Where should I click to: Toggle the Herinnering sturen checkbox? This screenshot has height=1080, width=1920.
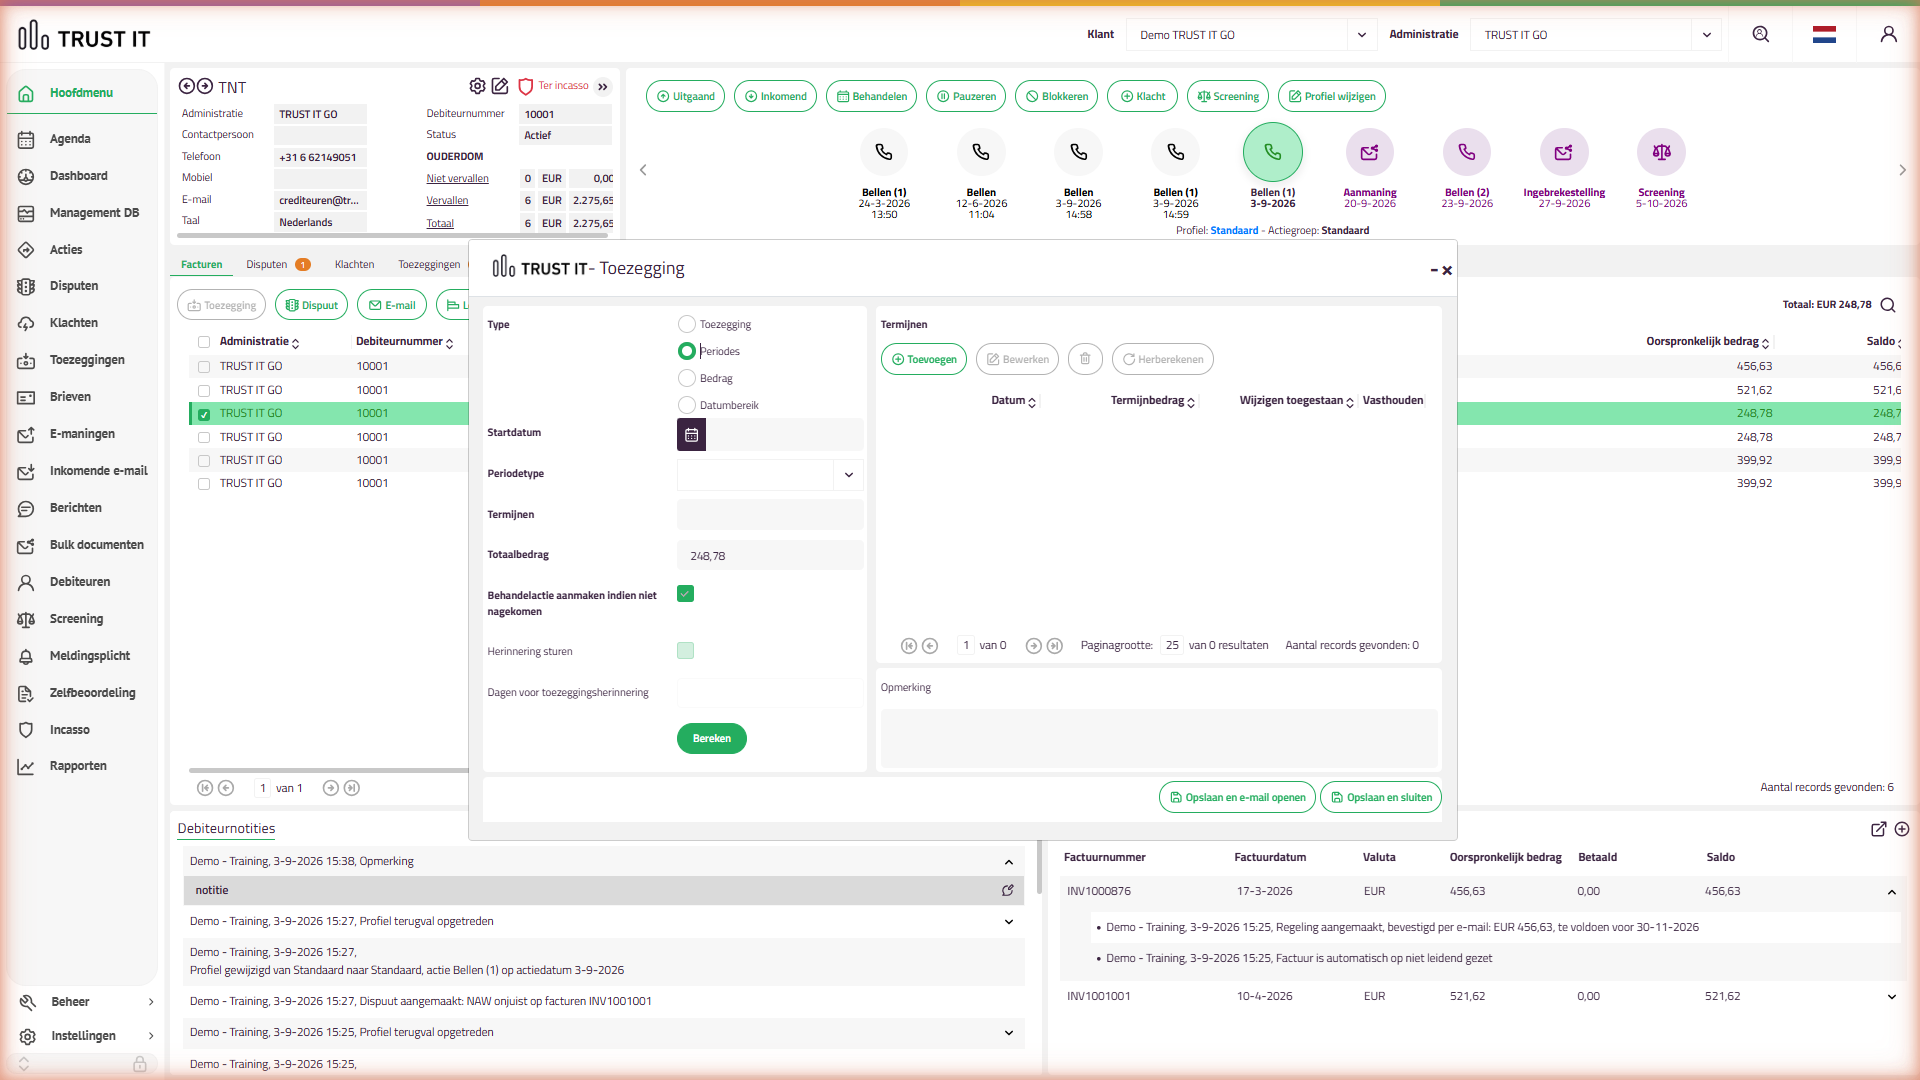coord(686,651)
